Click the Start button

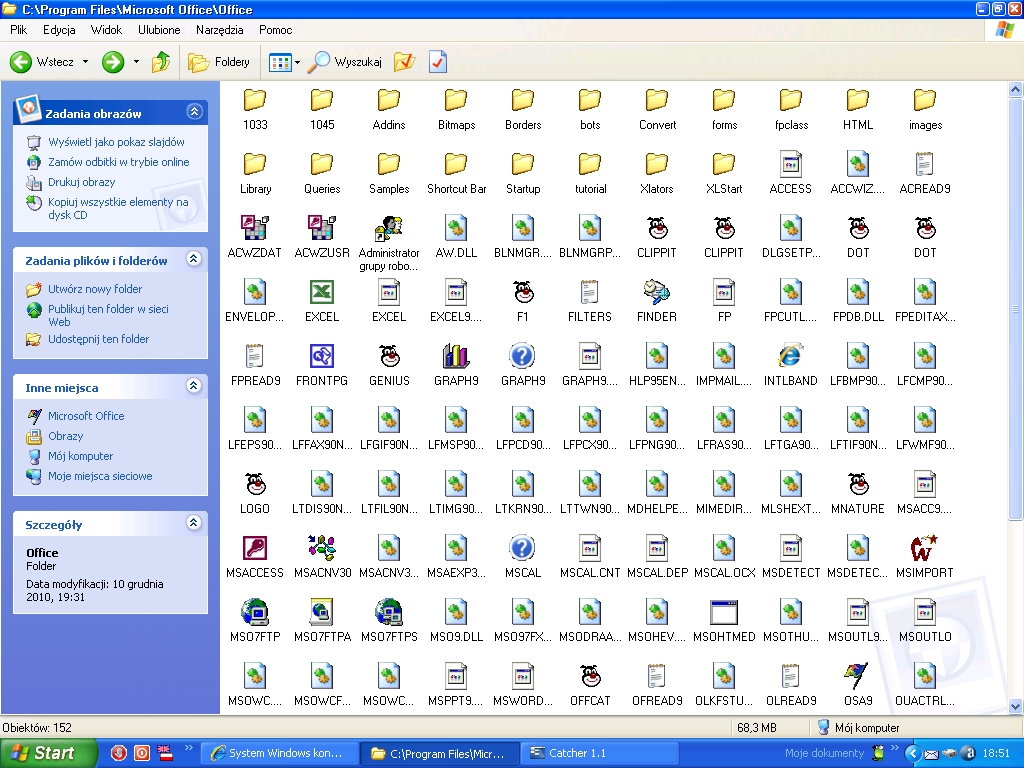(48, 754)
